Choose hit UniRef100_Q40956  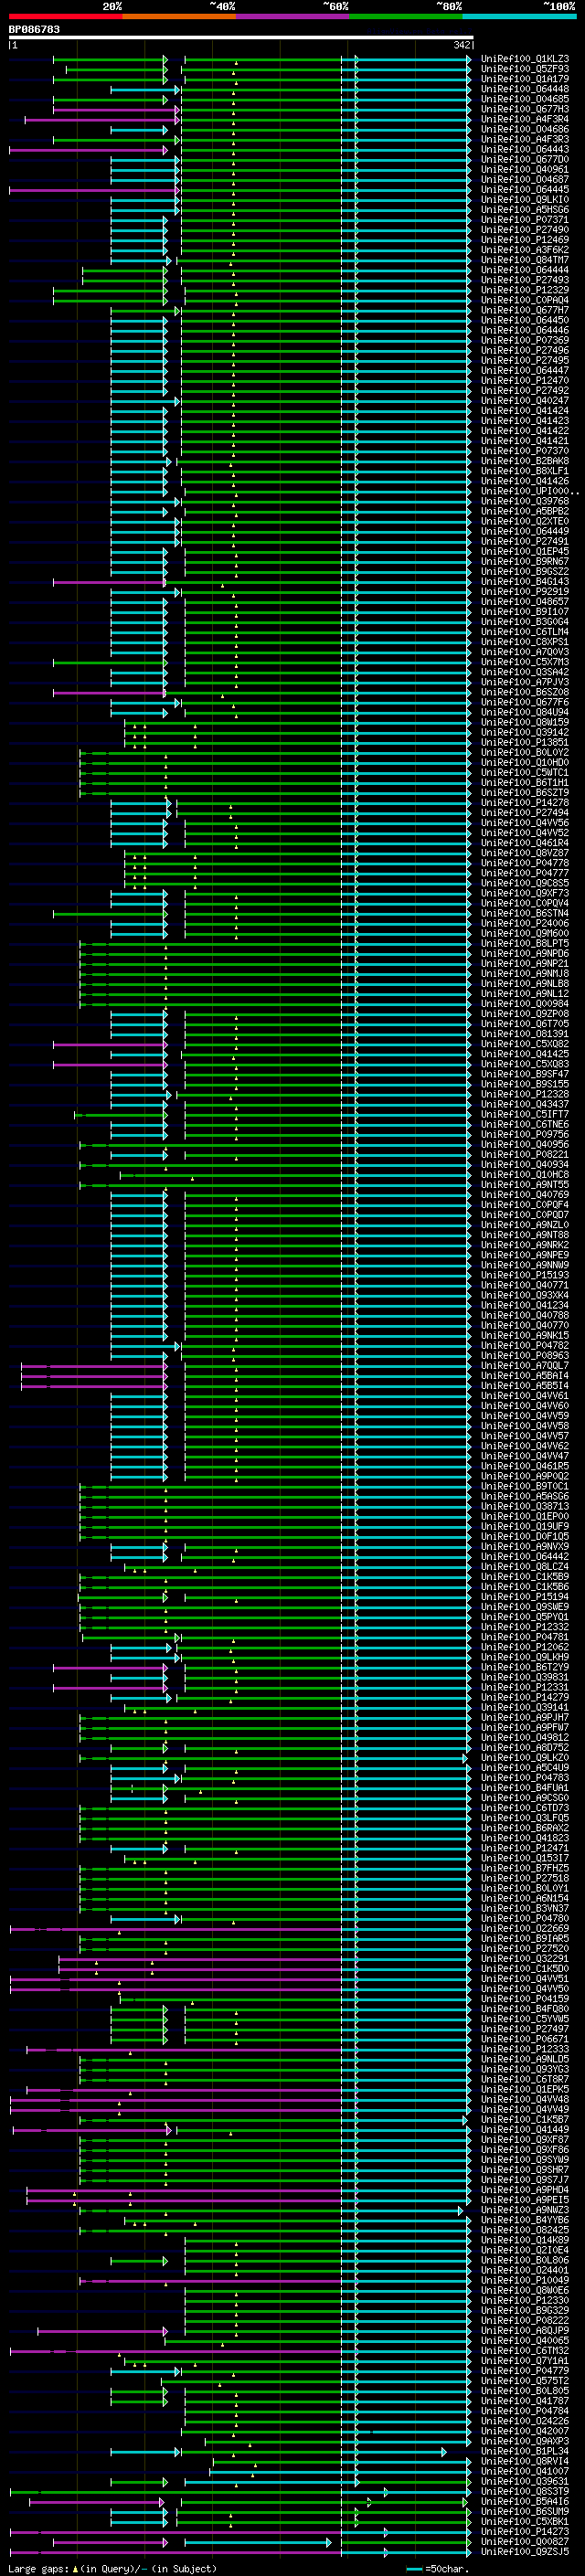(525, 1145)
